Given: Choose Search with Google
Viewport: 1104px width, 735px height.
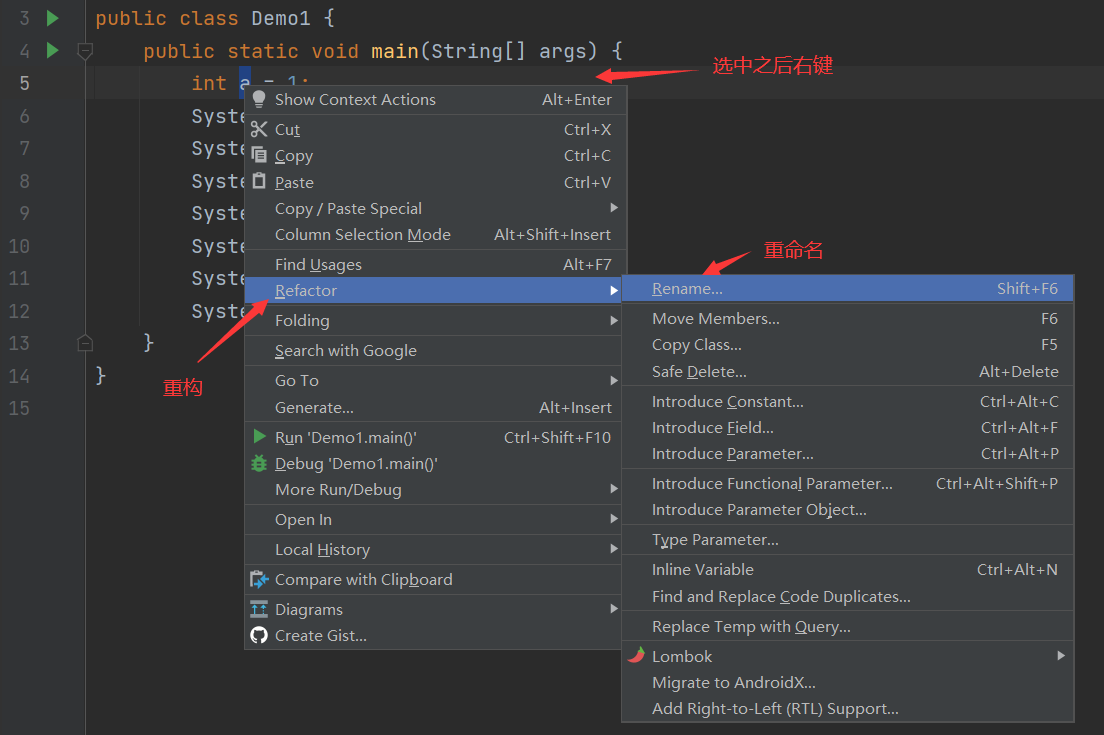Looking at the screenshot, I should tap(433, 351).
